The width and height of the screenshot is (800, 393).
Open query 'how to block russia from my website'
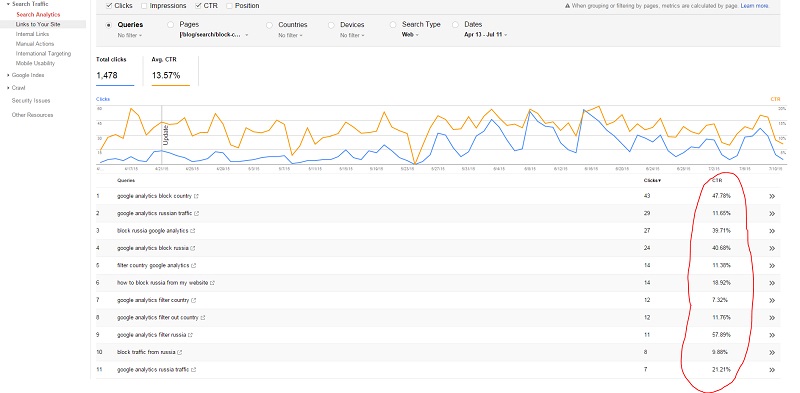coord(163,283)
